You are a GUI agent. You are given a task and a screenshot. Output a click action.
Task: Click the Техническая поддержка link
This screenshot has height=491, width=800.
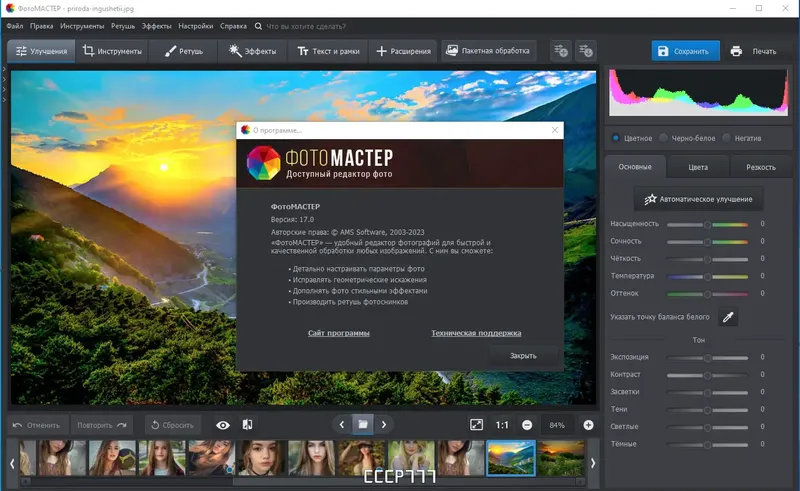pos(476,333)
